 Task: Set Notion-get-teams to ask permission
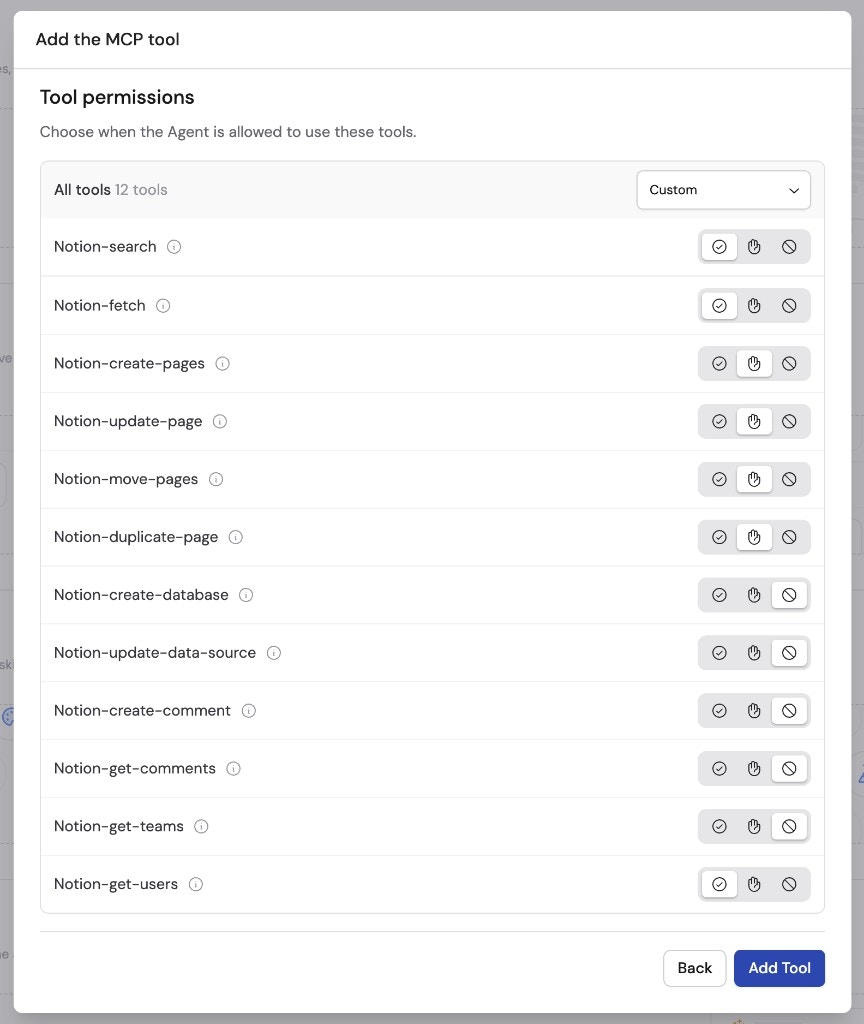[x=754, y=826]
